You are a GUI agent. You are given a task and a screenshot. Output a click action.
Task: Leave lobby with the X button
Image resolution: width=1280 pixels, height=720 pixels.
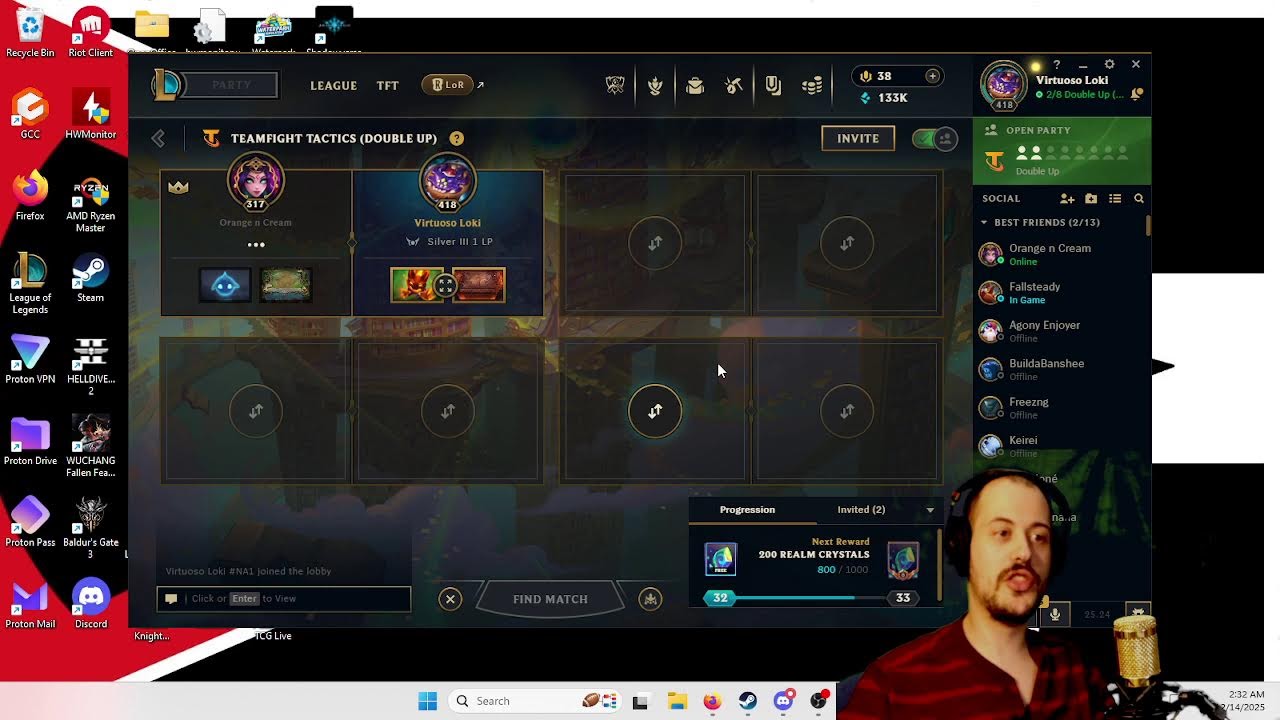[450, 599]
